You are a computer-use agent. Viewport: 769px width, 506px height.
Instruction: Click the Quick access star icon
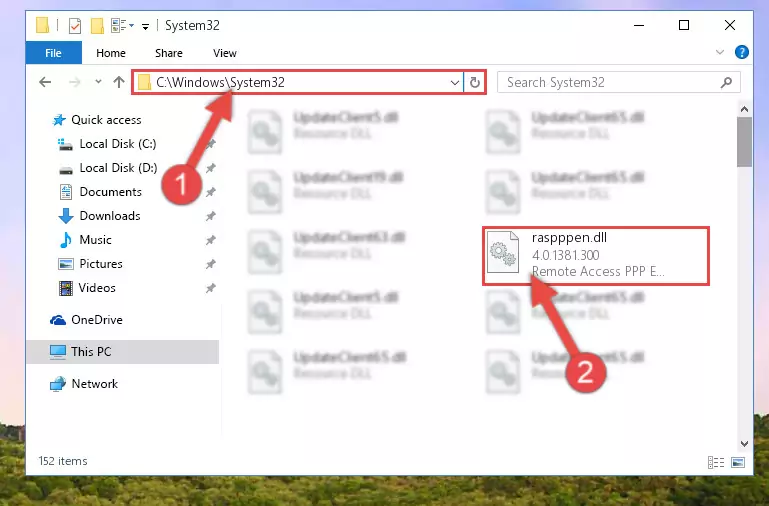pyautogui.click(x=59, y=120)
